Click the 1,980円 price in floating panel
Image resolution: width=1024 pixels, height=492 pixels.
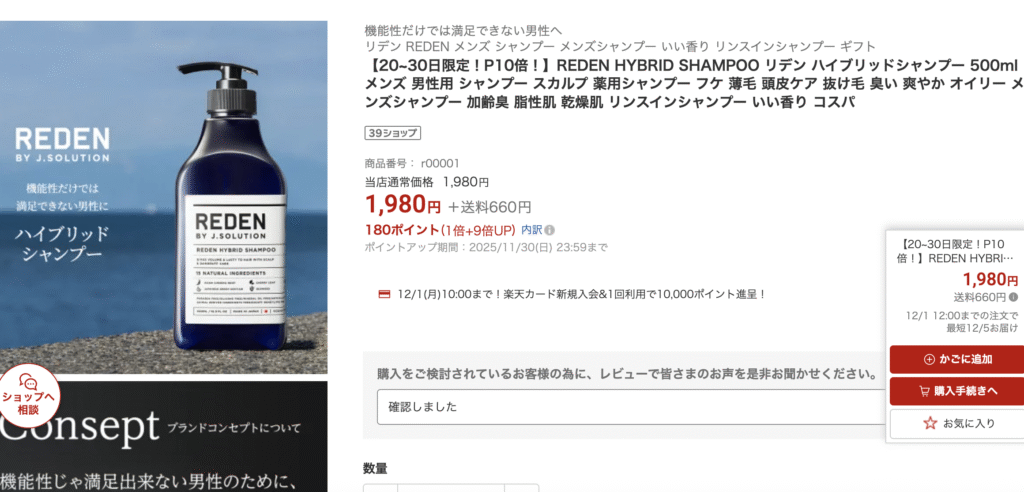click(990, 280)
